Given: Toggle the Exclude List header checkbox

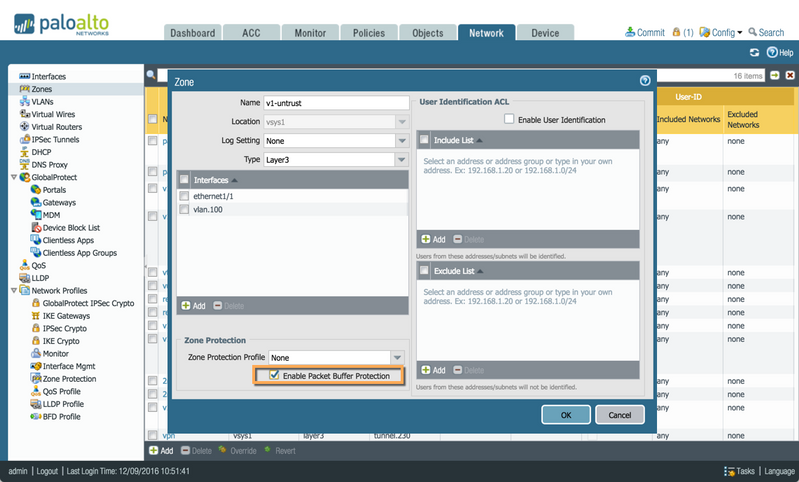Looking at the screenshot, I should pyautogui.click(x=424, y=270).
